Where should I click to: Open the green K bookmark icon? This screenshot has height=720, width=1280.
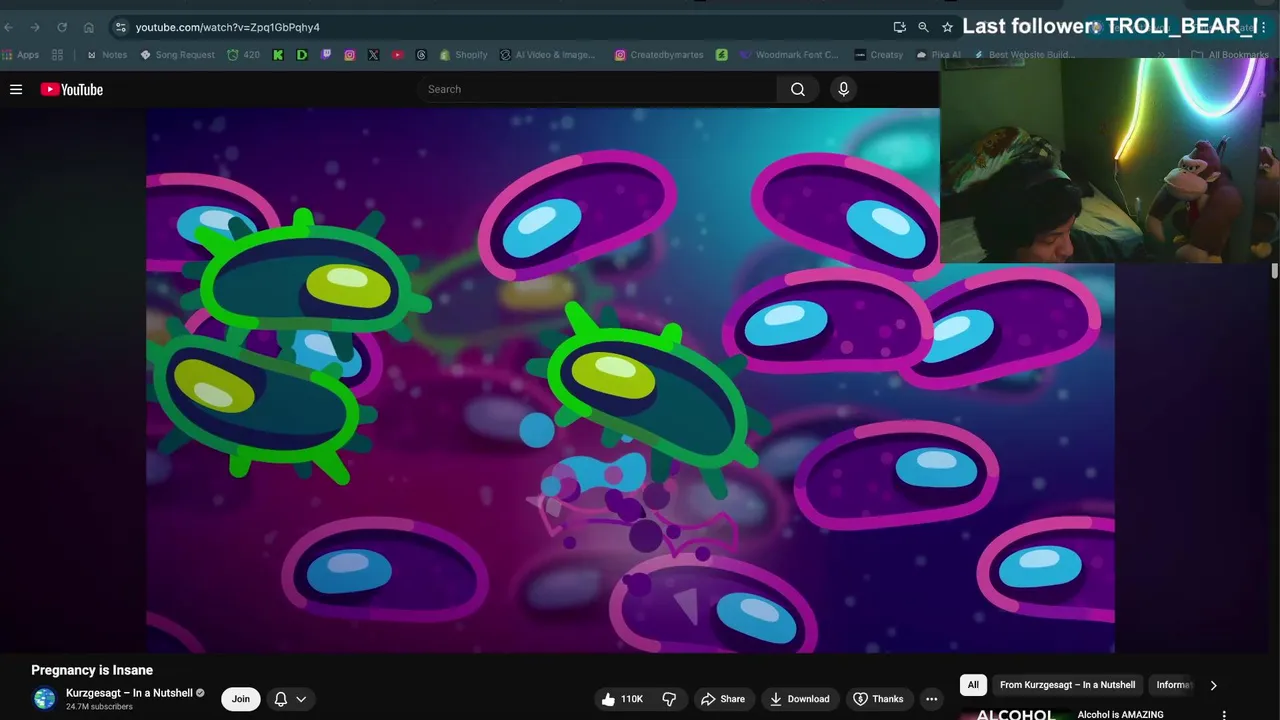pos(278,55)
